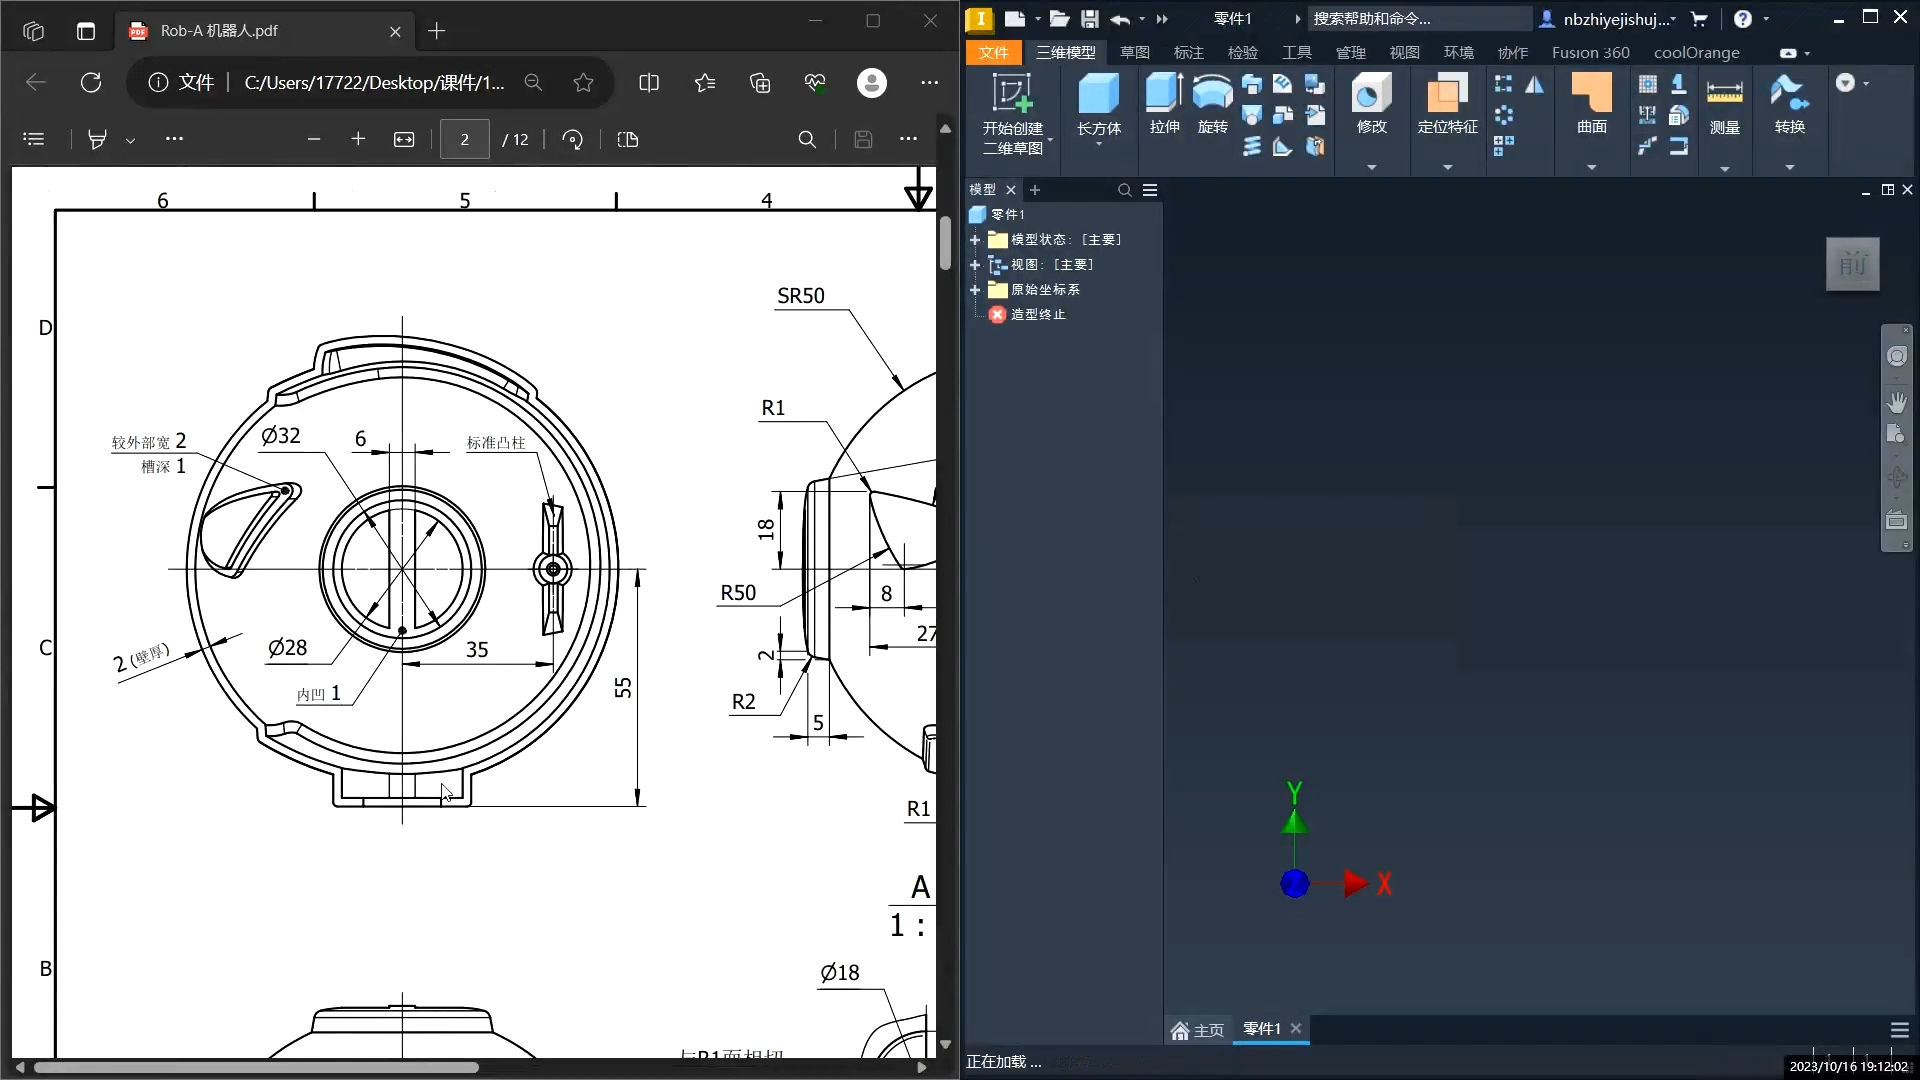Toggle Edge split screen view

click(649, 83)
